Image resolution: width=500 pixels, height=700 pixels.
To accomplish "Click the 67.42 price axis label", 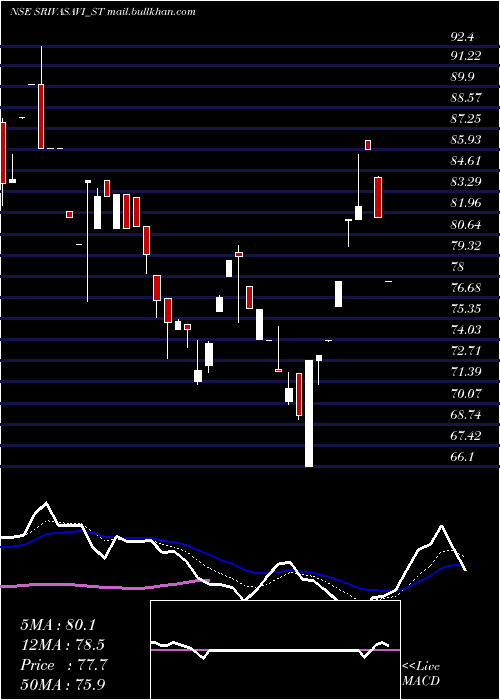I will 466,436.
